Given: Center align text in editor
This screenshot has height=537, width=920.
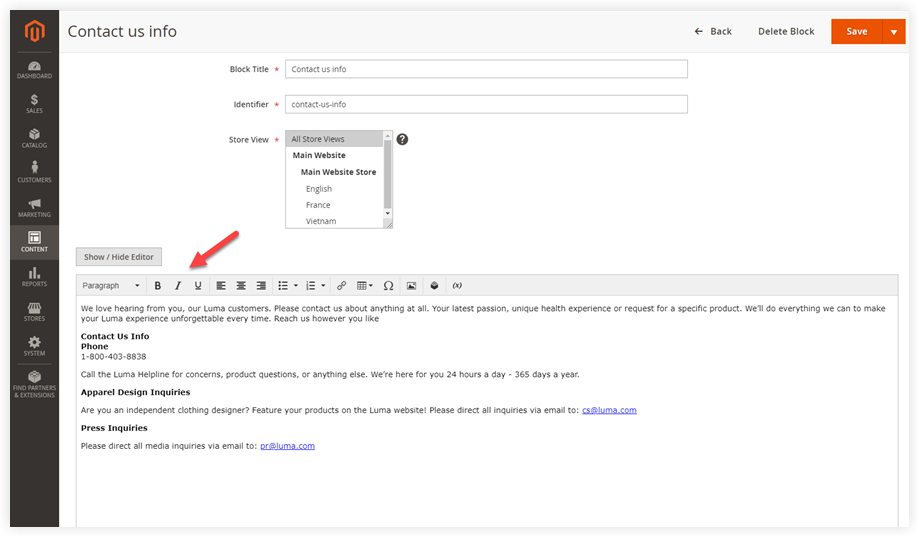Looking at the screenshot, I should pos(241,286).
